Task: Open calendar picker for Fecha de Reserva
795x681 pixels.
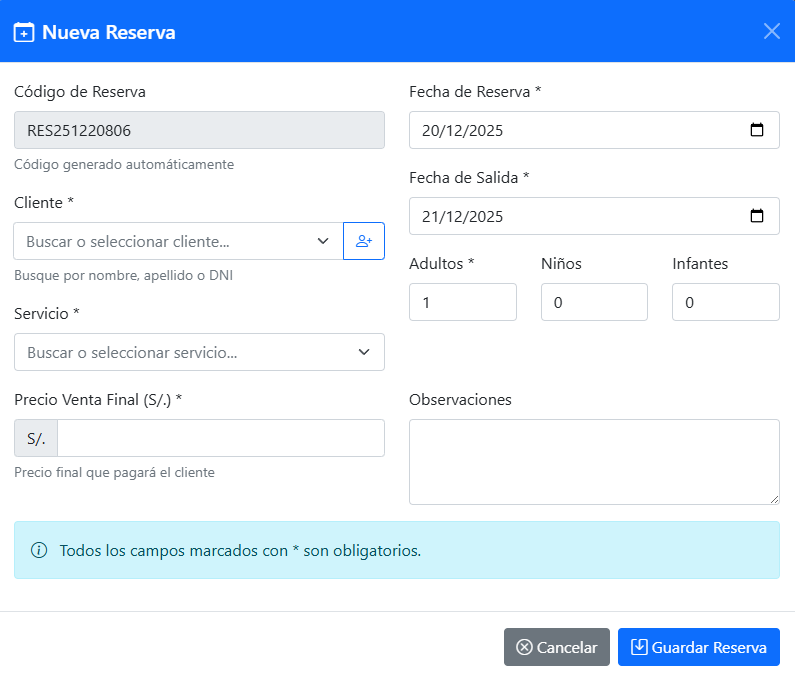Action: tap(757, 130)
